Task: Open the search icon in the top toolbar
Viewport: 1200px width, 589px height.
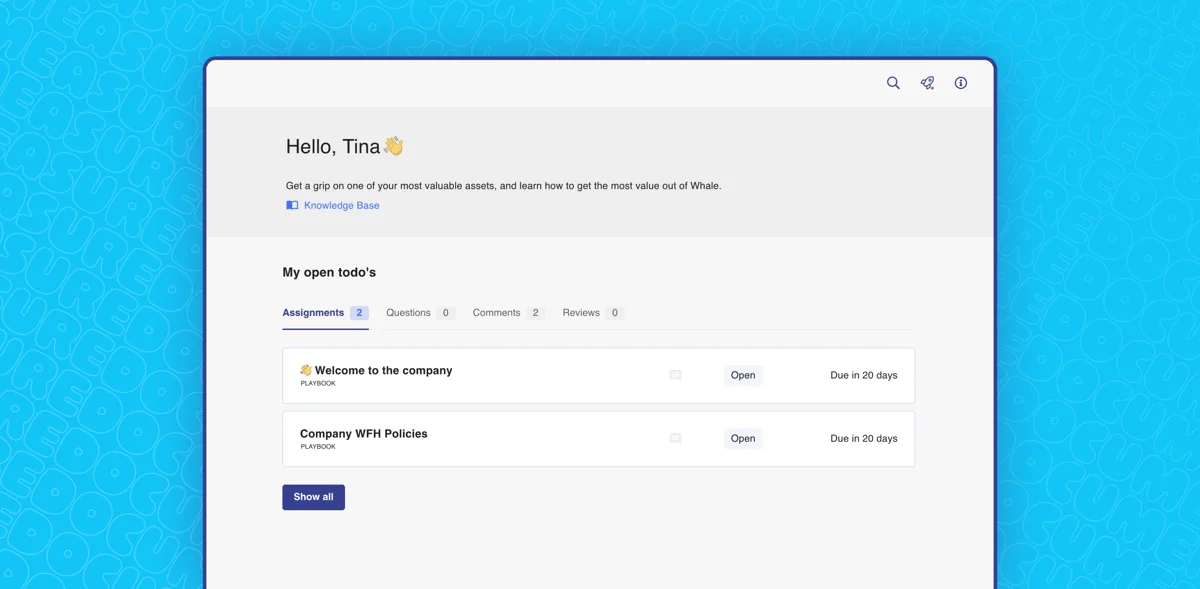Action: (893, 83)
